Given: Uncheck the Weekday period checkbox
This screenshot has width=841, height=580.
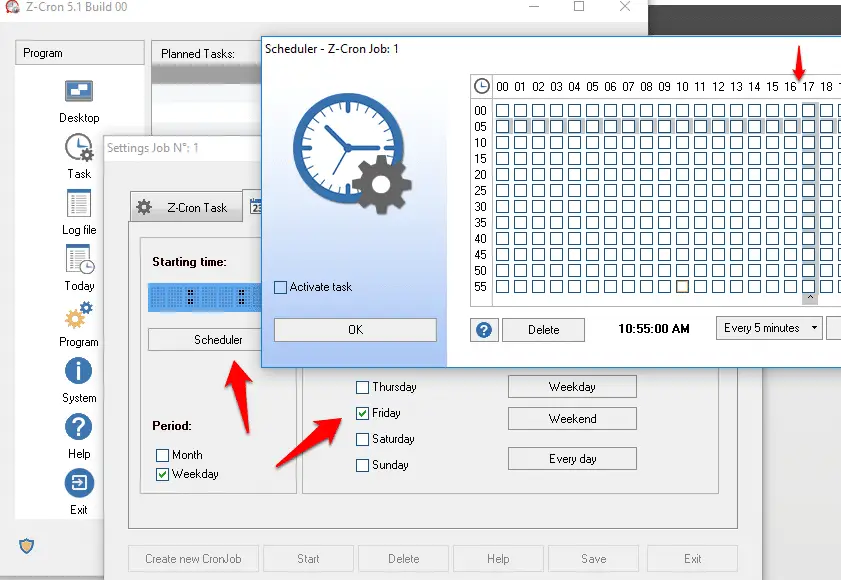Looking at the screenshot, I should point(163,474).
